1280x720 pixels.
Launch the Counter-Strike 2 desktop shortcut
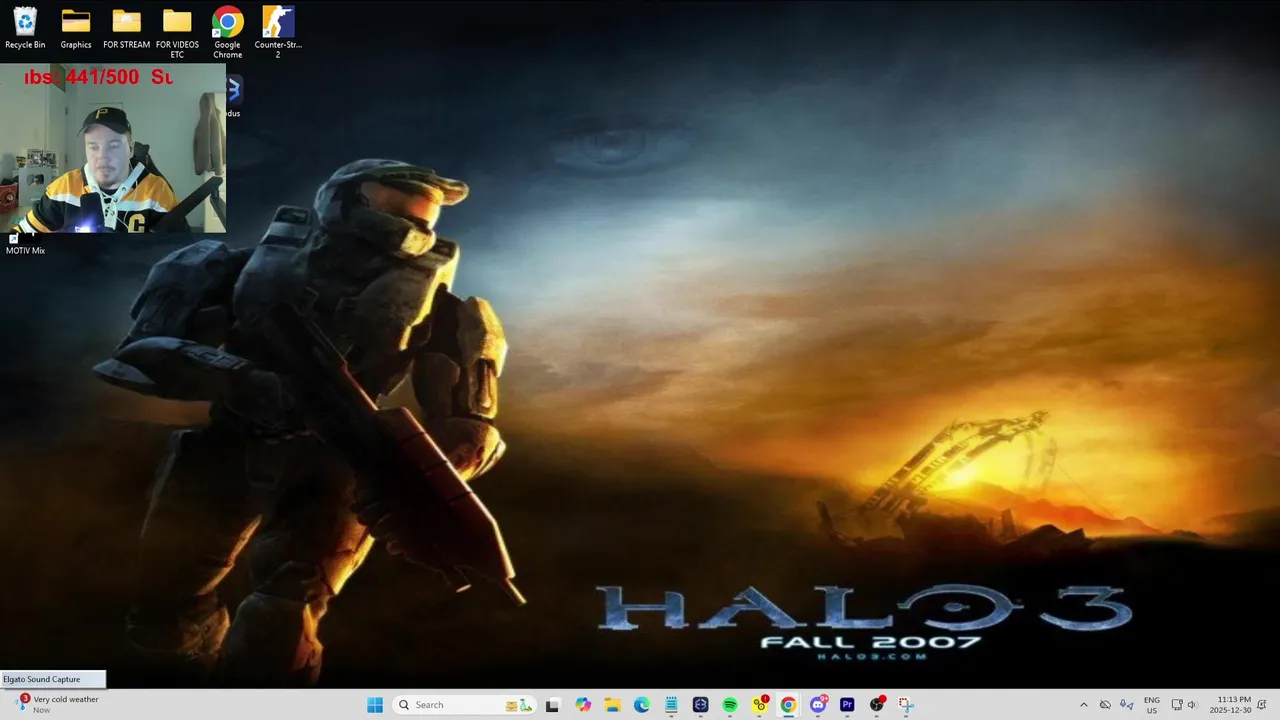(278, 32)
